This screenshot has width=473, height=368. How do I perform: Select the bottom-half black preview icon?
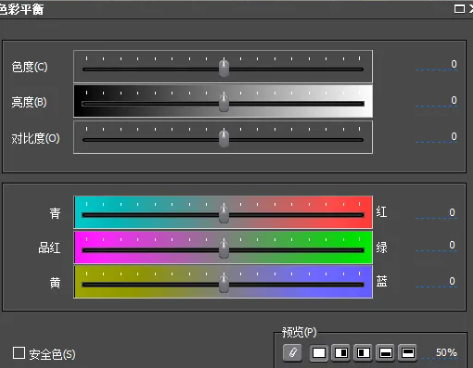[x=385, y=353]
